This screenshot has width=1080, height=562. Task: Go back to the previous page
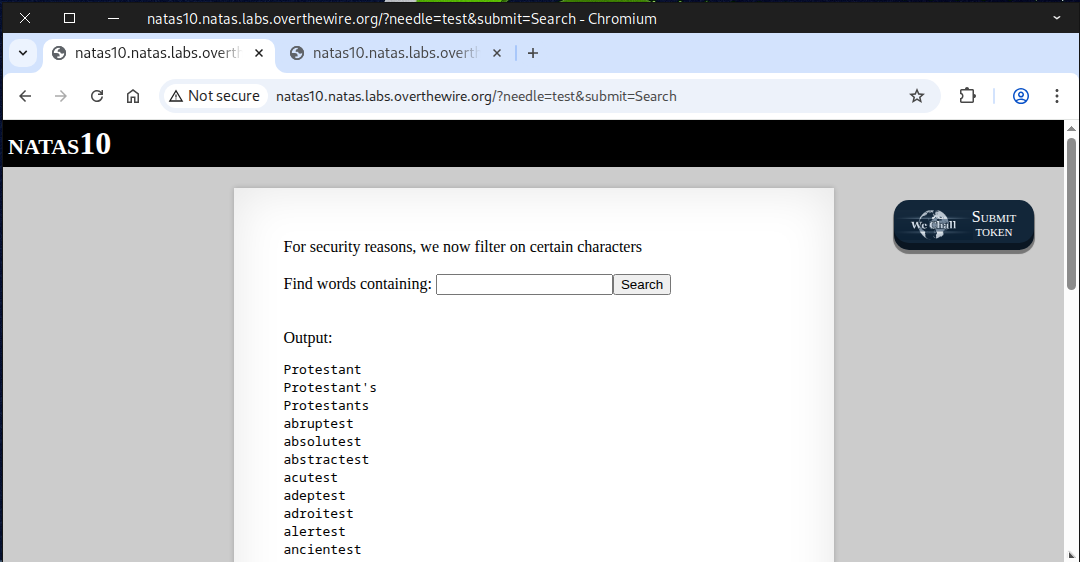(x=26, y=96)
